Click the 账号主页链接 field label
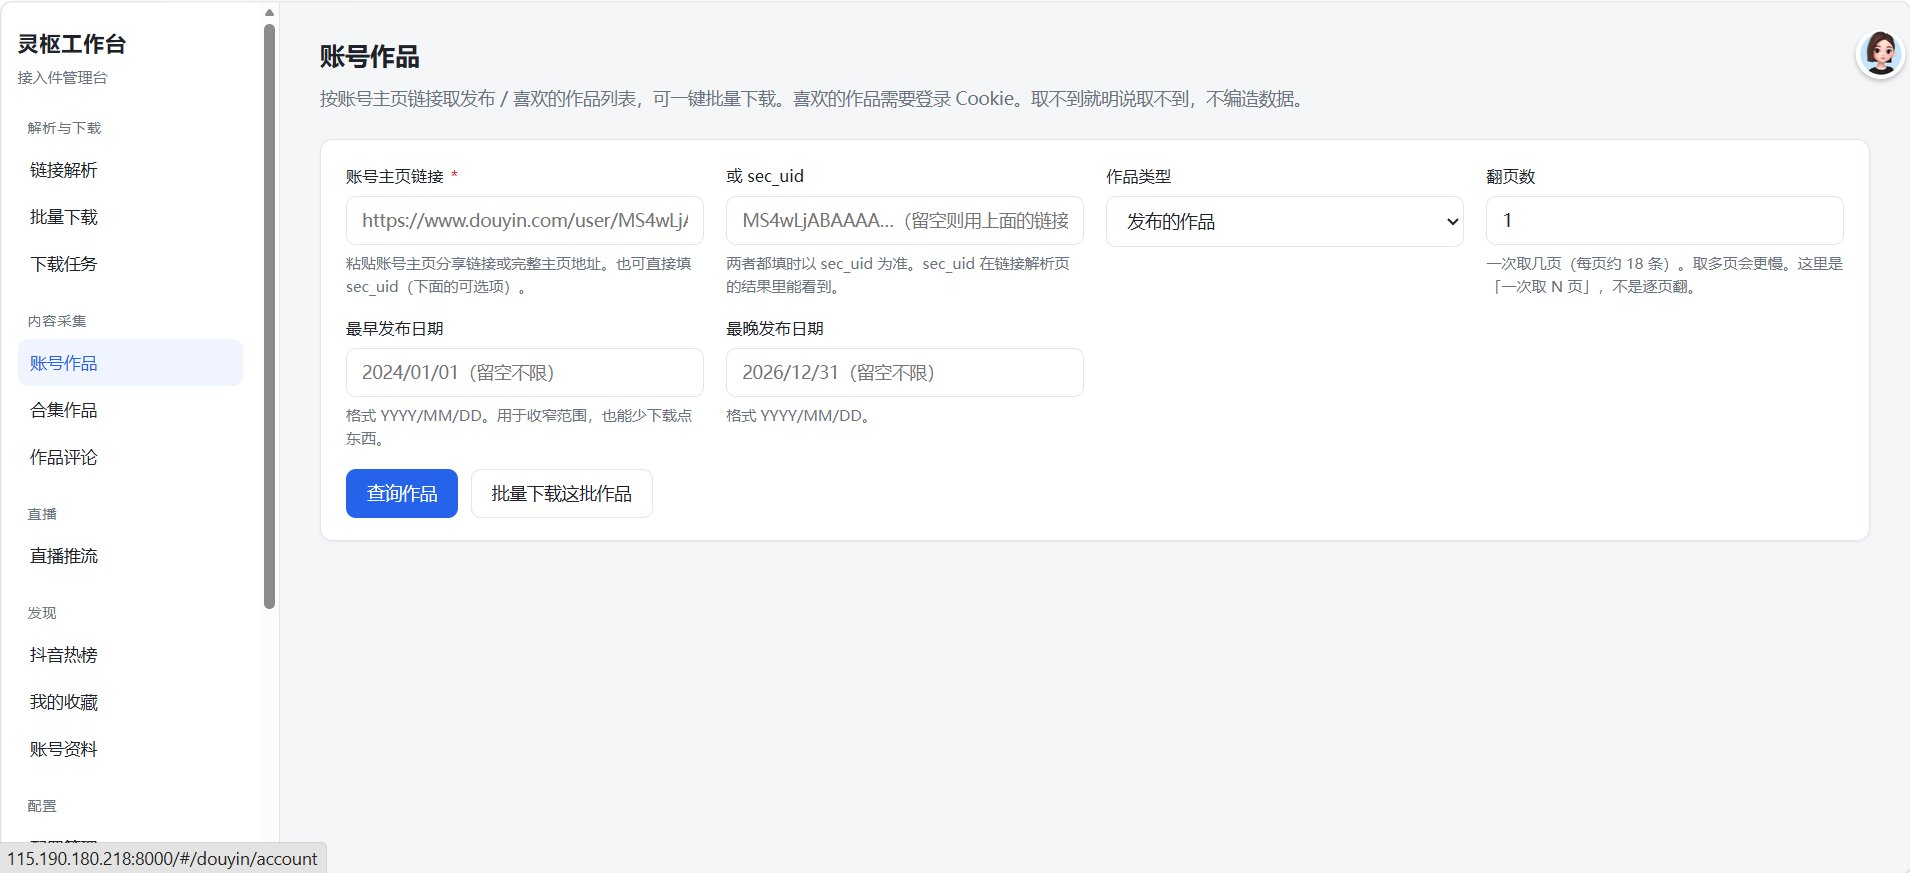 point(395,176)
